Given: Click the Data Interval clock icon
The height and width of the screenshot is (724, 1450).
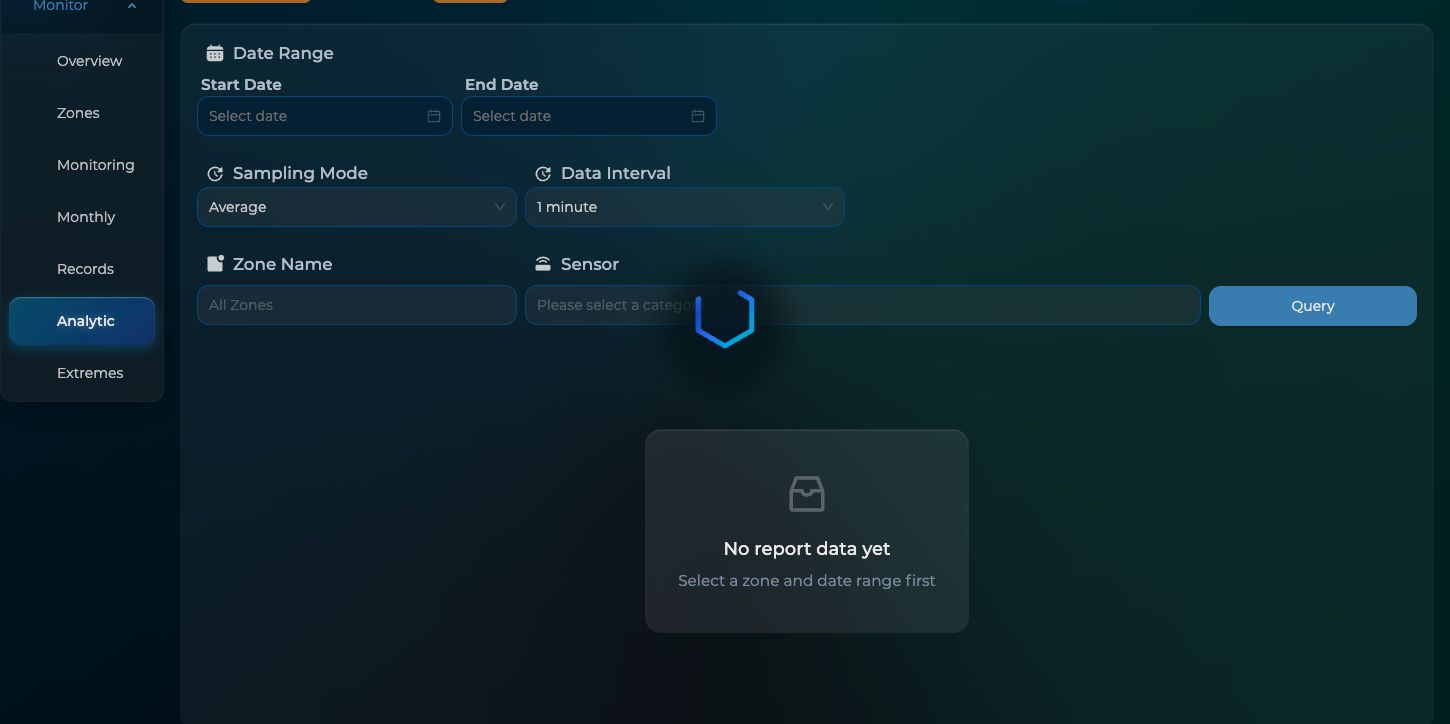Looking at the screenshot, I should pos(543,174).
